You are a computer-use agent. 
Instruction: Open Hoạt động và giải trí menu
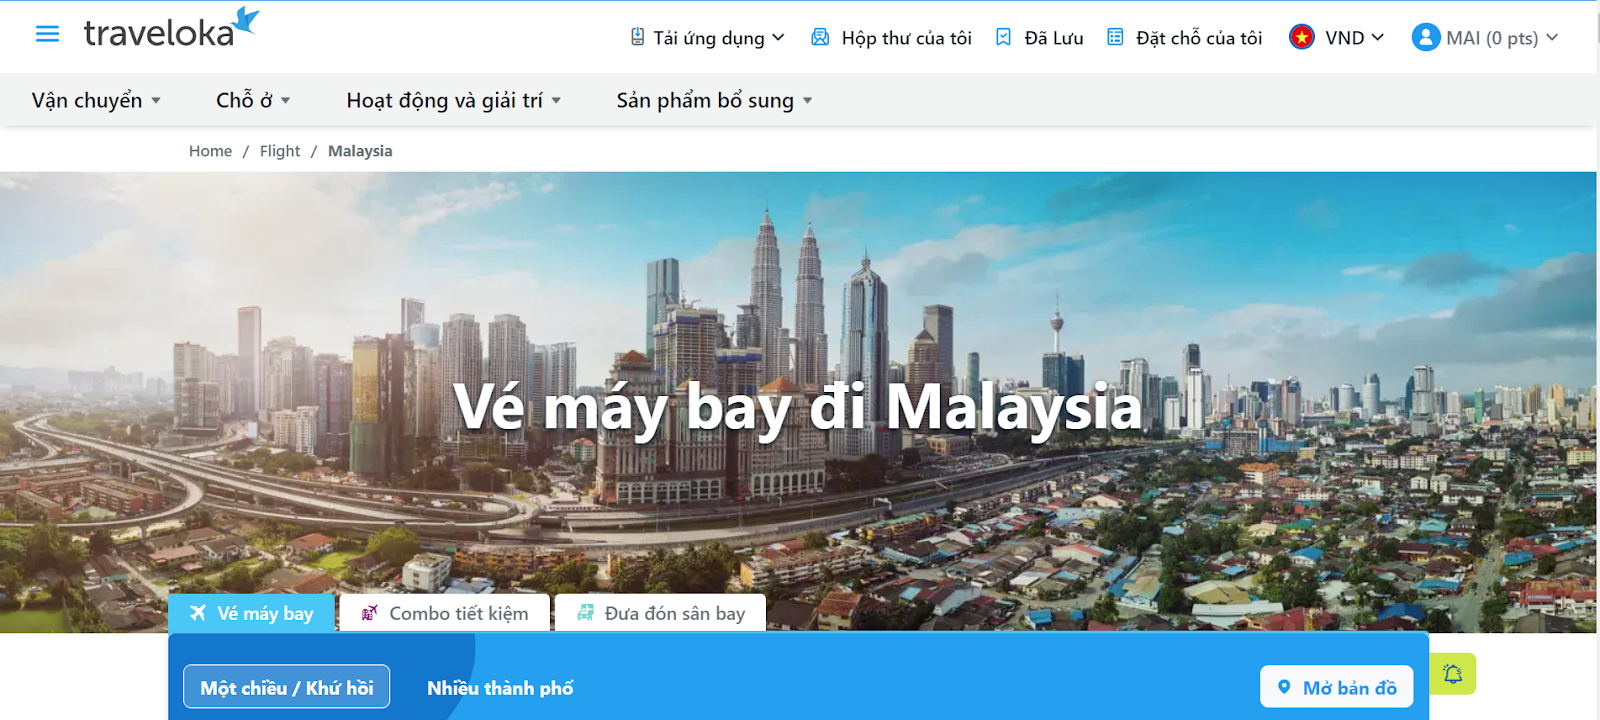454,100
